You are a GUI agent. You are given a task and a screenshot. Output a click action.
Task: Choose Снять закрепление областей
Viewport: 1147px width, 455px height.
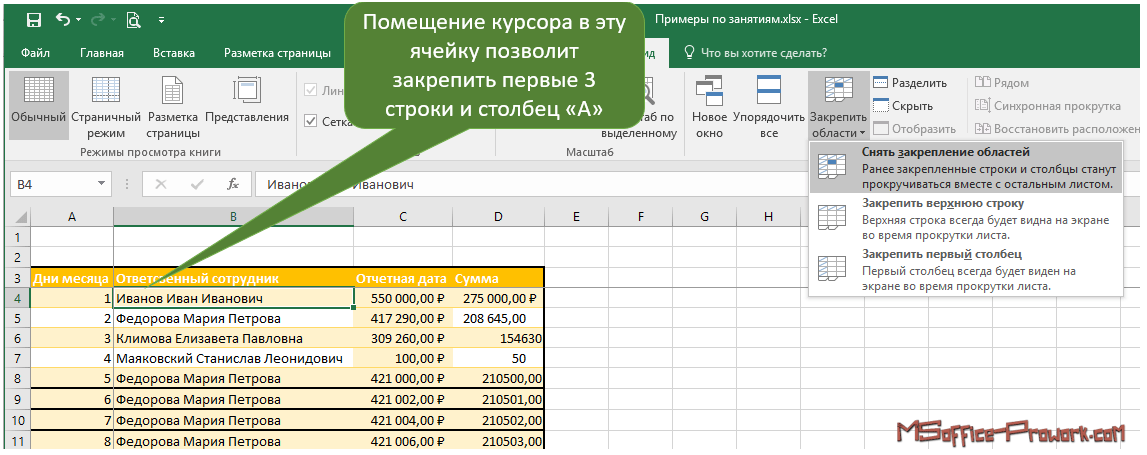pos(966,168)
